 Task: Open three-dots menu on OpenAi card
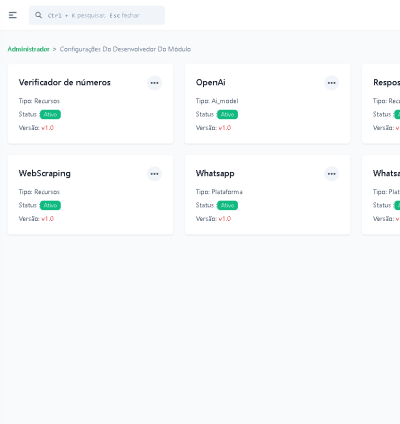coord(332,83)
